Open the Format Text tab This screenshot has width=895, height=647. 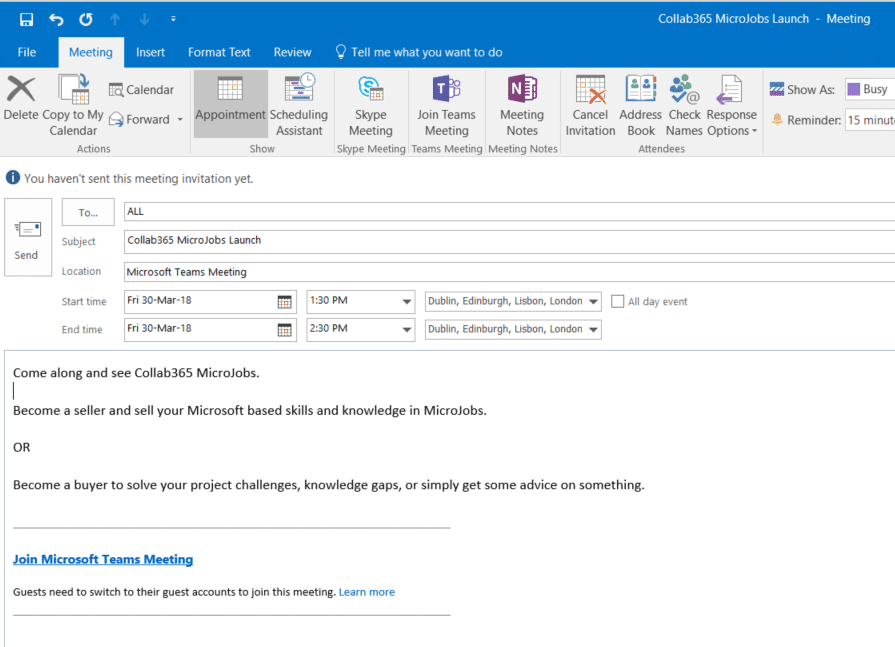pyautogui.click(x=219, y=52)
